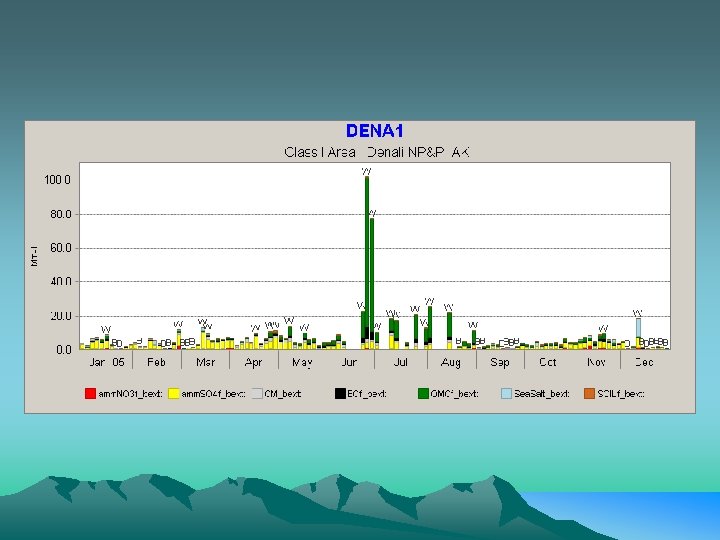Click the 40.0 y-axis label
720x540 pixels.
[x=61, y=281]
